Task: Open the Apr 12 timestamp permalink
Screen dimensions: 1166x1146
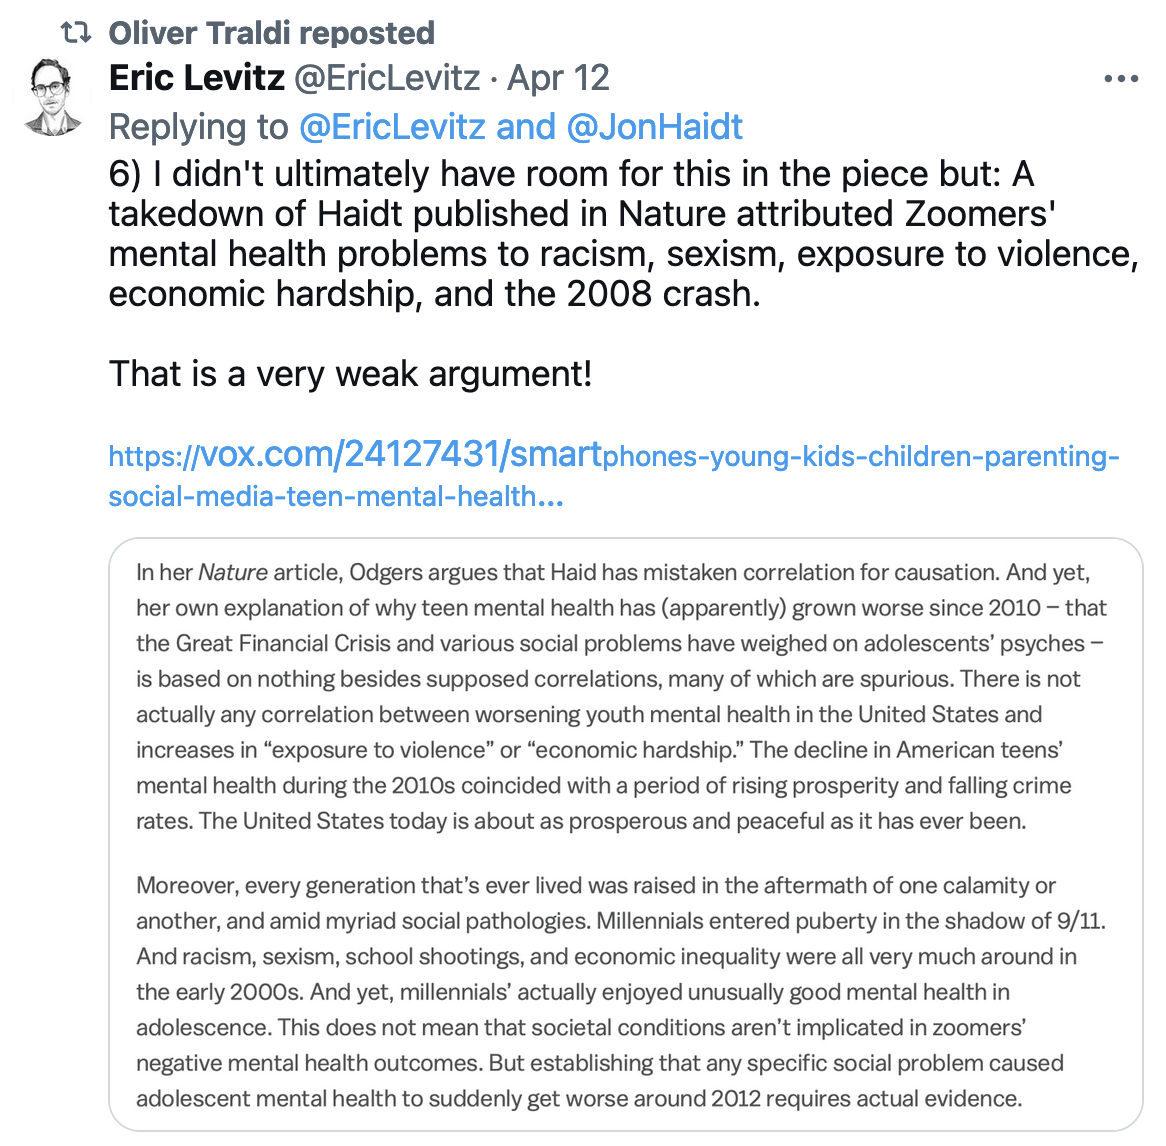Action: (558, 78)
